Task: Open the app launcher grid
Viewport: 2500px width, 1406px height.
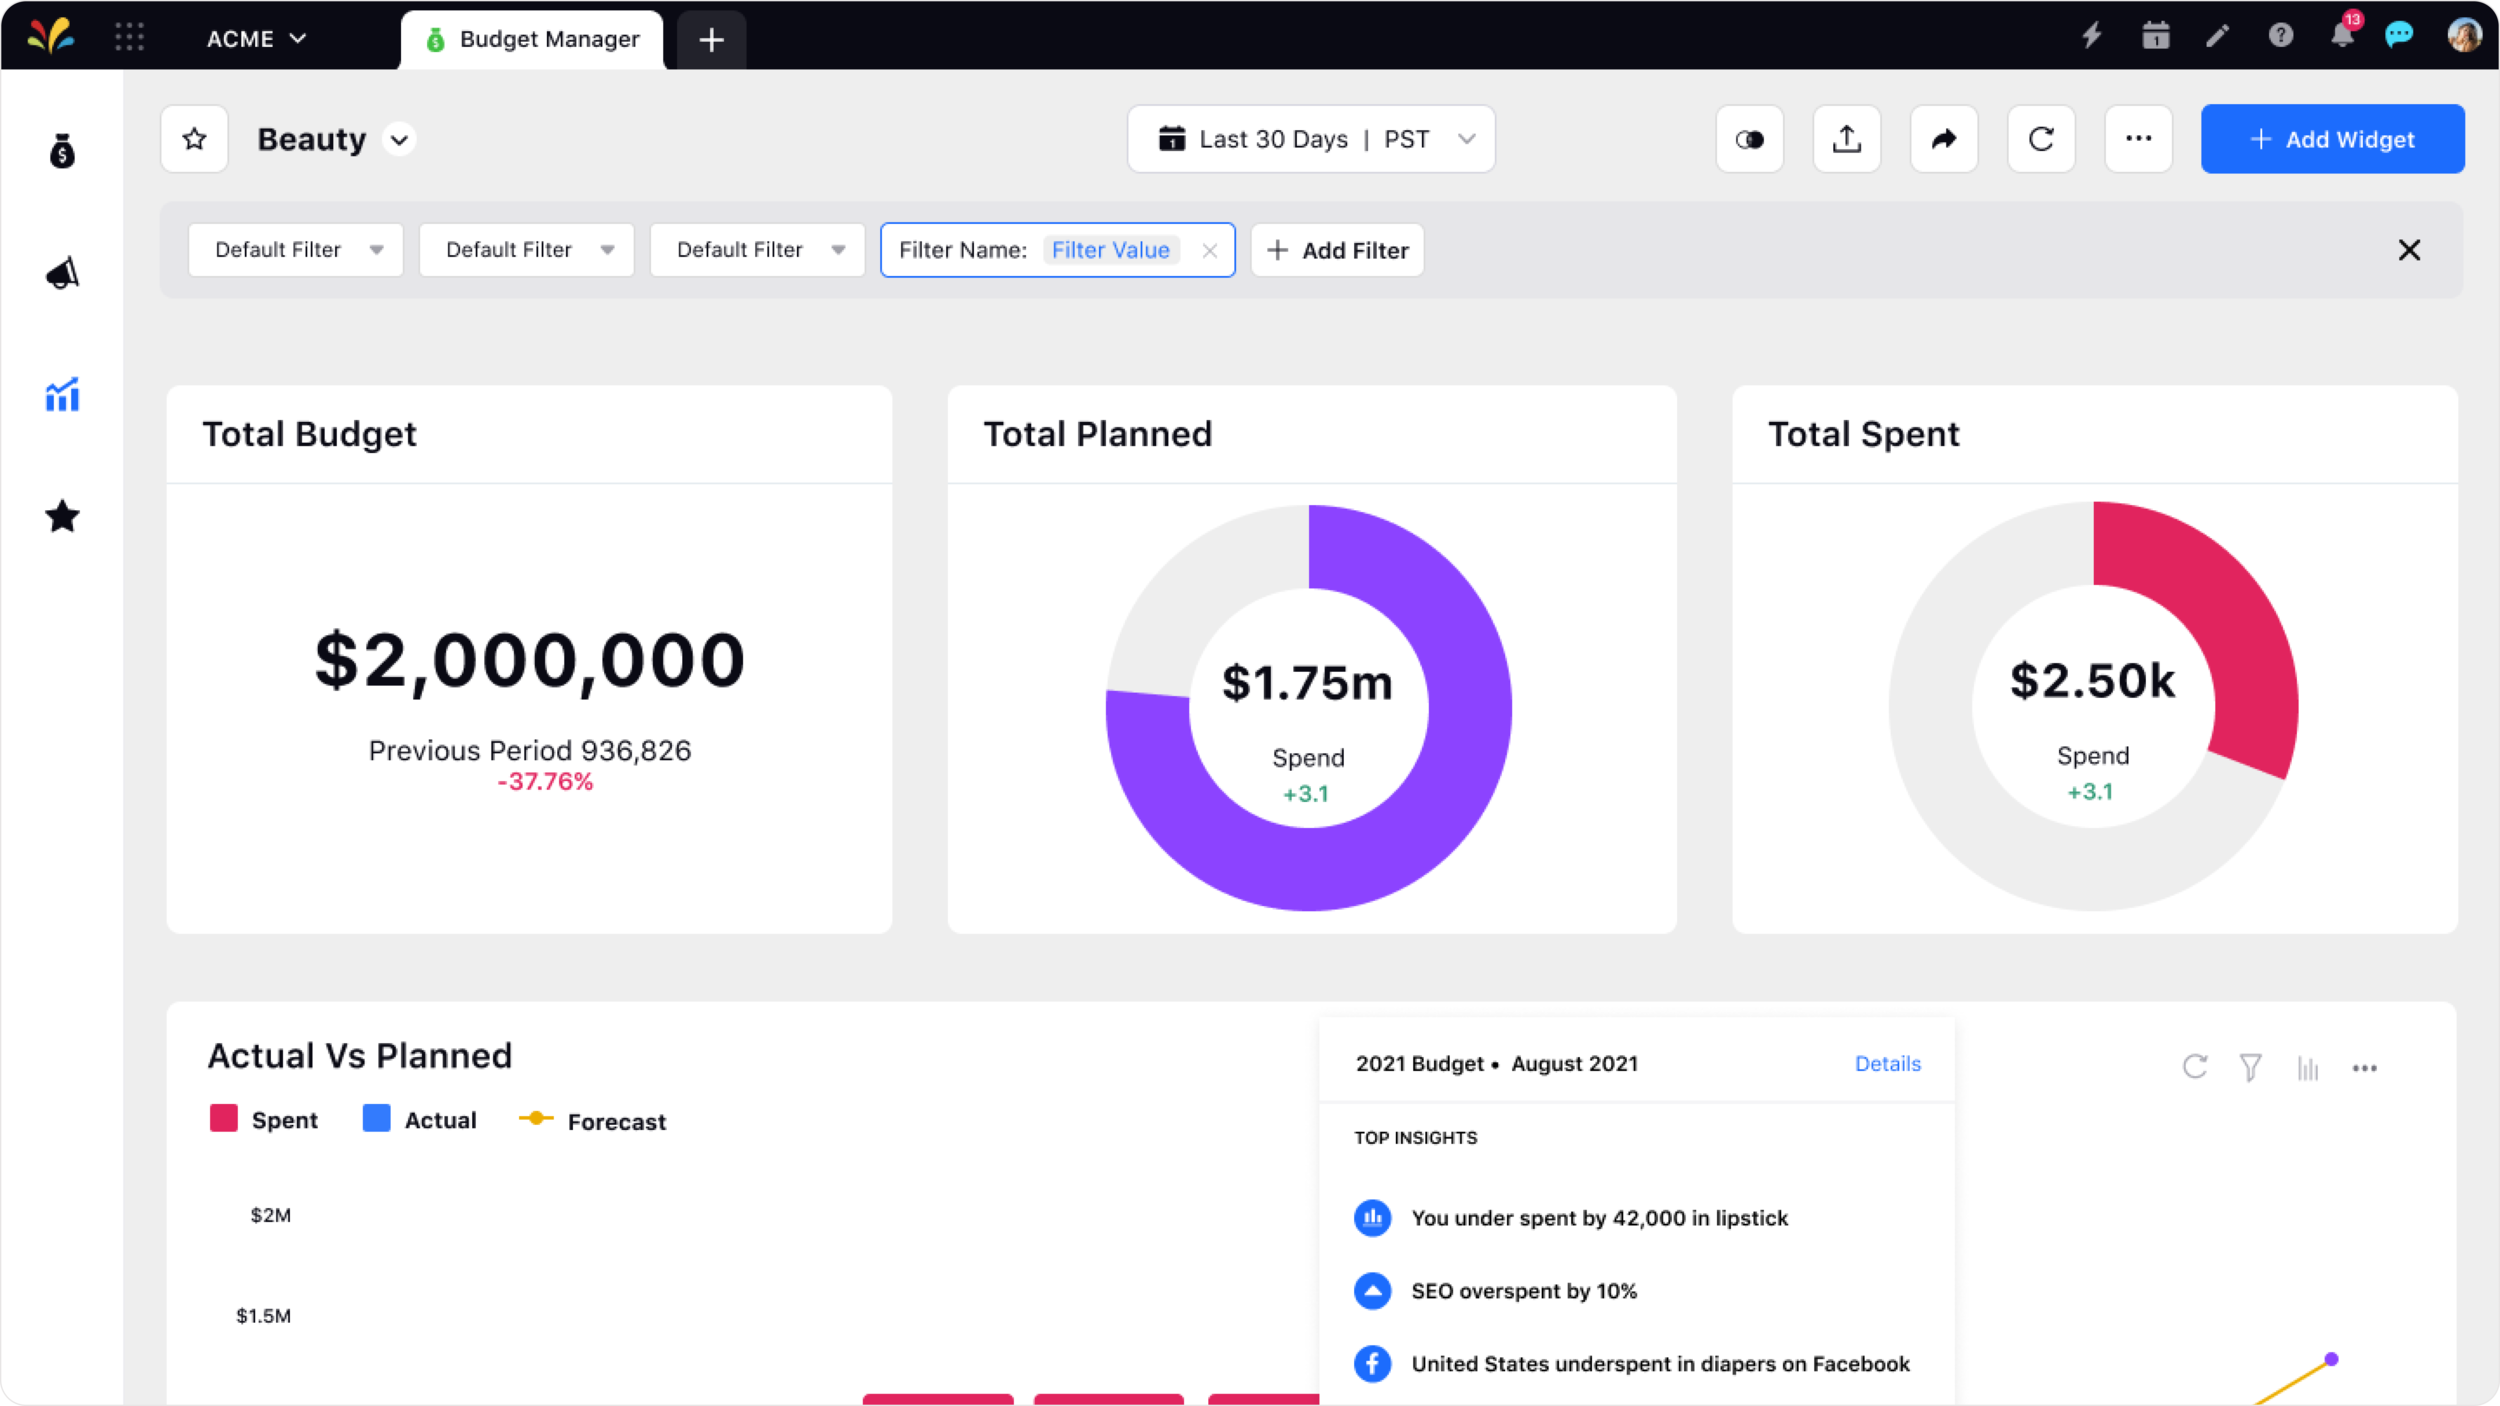Action: [x=129, y=37]
